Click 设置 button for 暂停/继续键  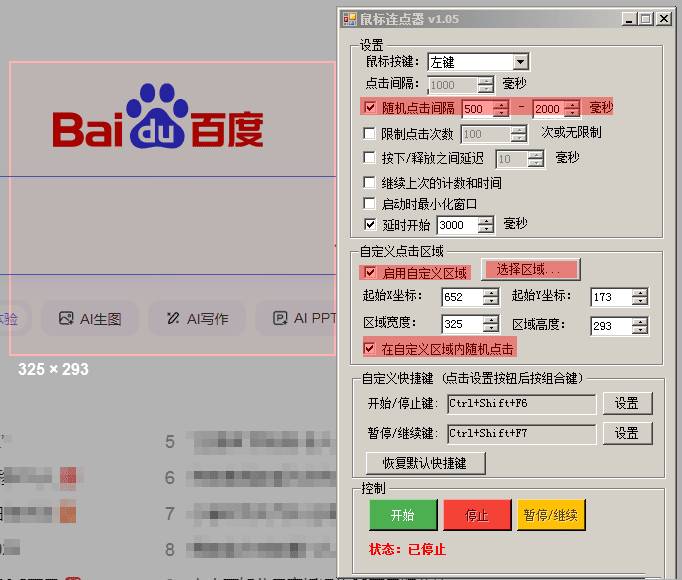[x=627, y=433]
